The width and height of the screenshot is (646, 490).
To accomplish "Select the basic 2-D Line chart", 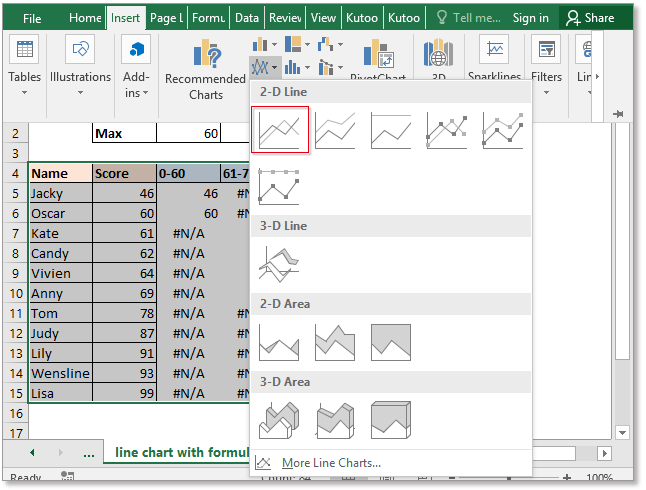I will tap(279, 130).
